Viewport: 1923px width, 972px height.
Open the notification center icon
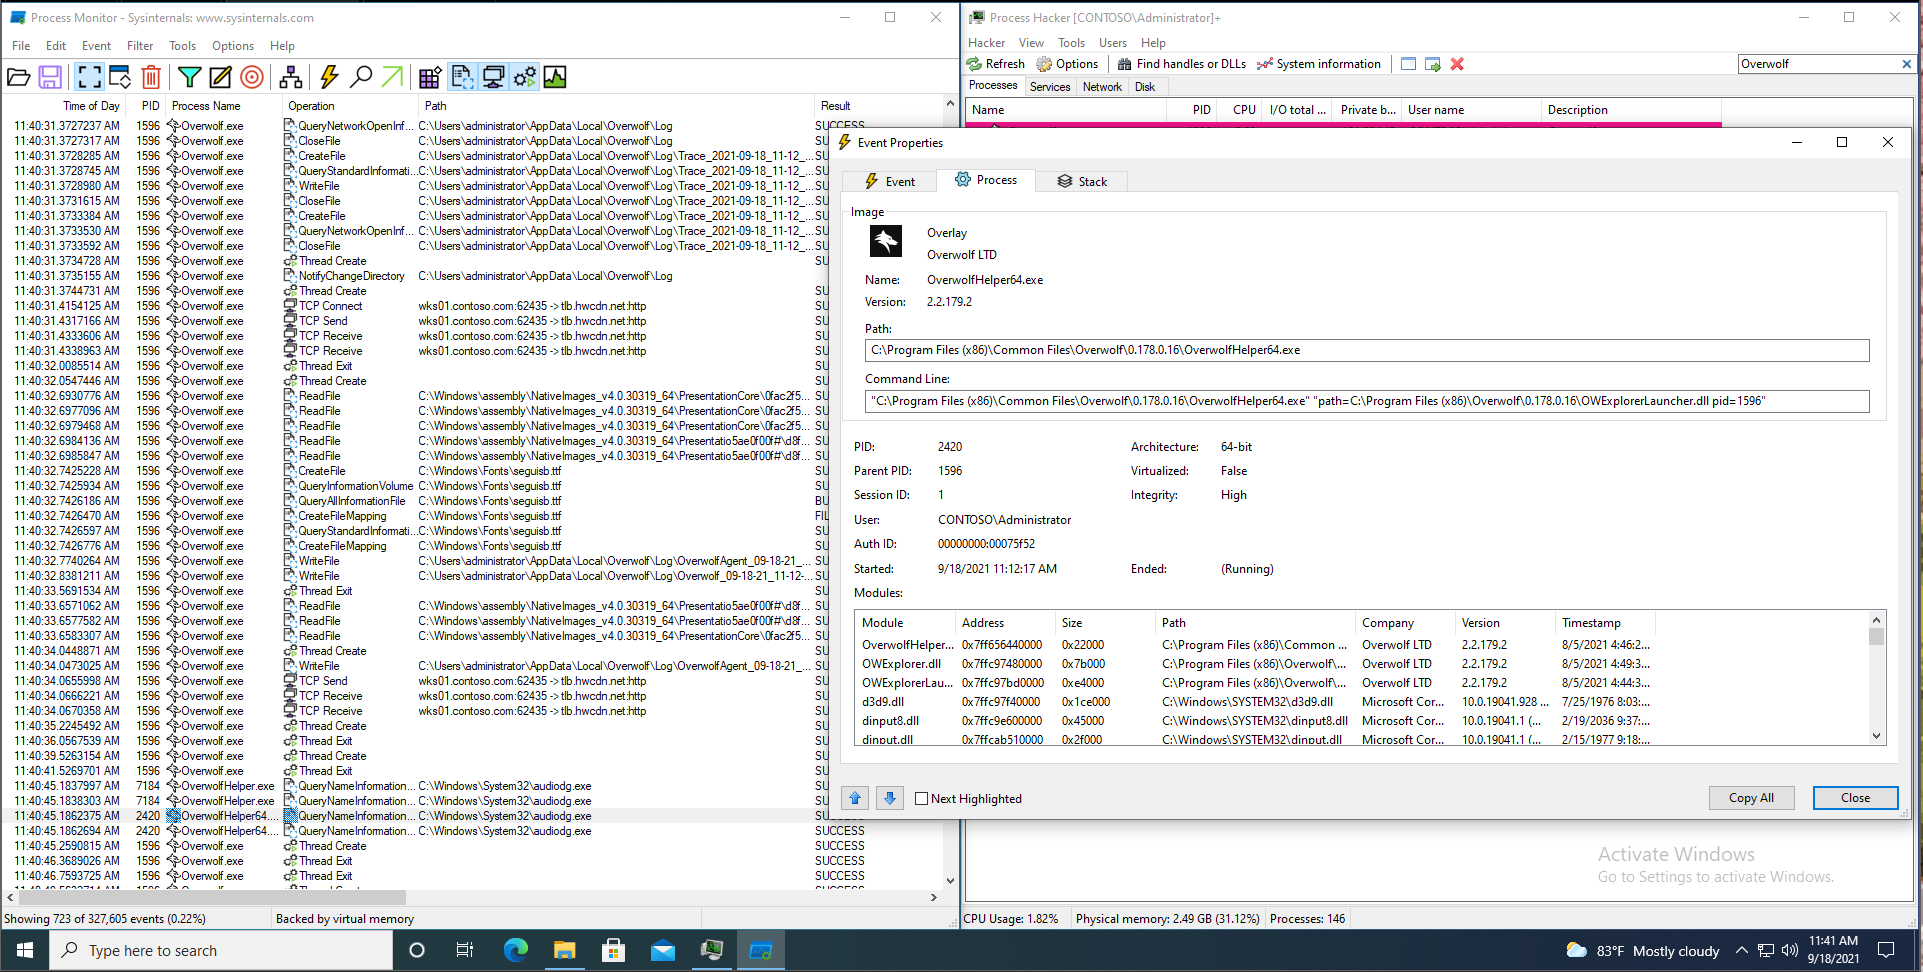(x=1886, y=950)
